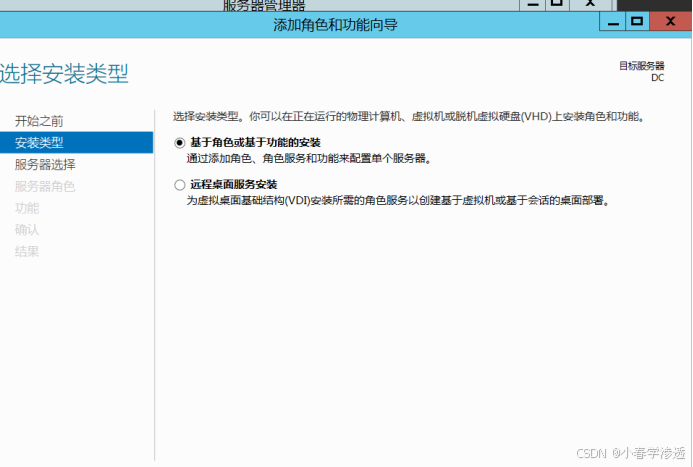Viewport: 693px width, 467px height.
Task: Select Remote Desktop Services installation radio
Action: (x=179, y=185)
